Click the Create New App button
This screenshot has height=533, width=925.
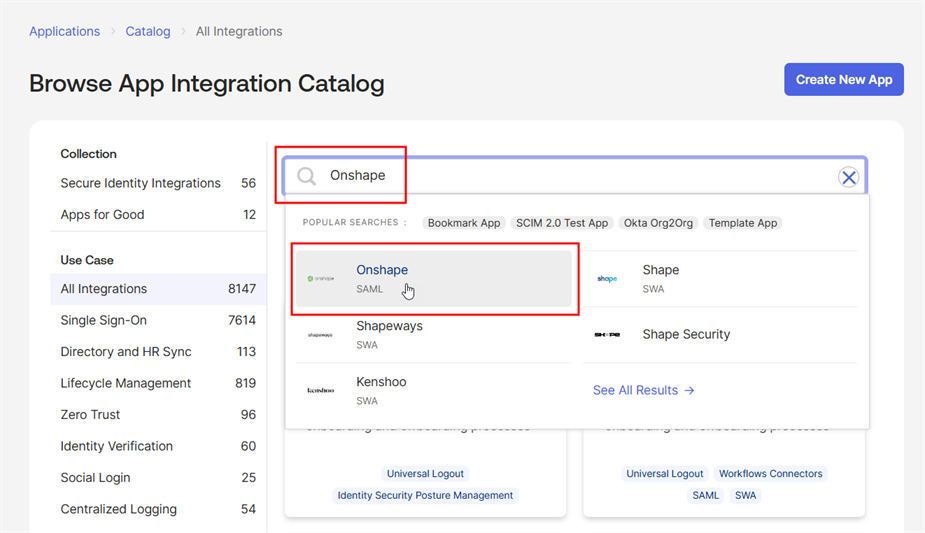843,80
